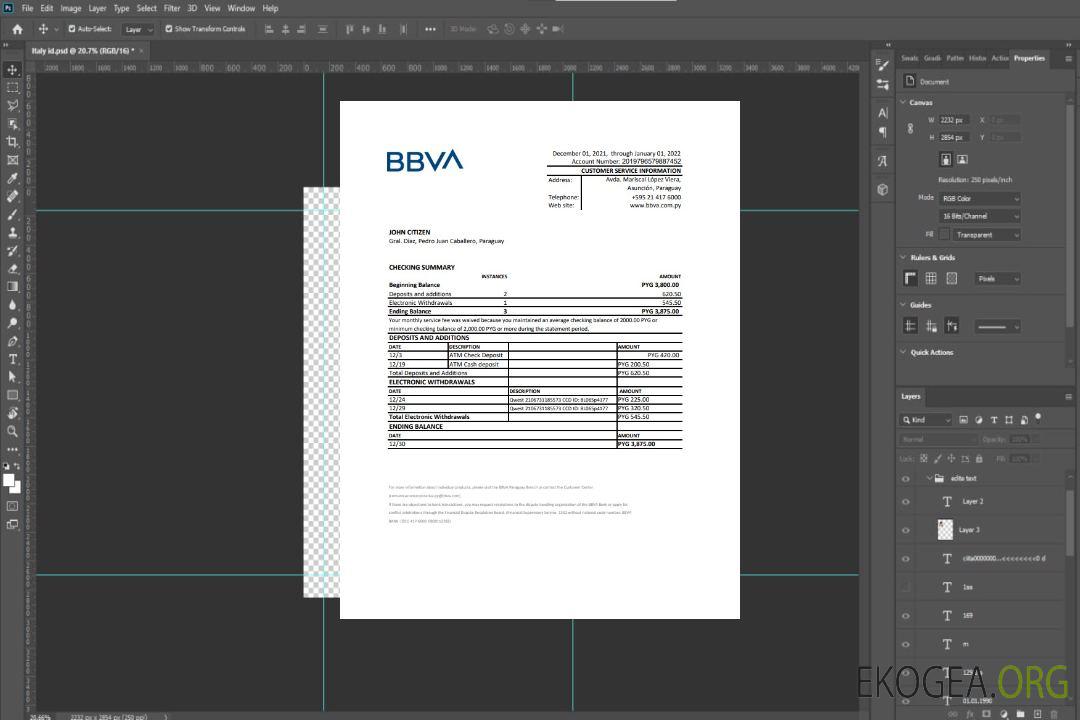Viewport: 1080px width, 720px height.
Task: Toggle grid button in Rulers & Grids
Action: coord(931,278)
